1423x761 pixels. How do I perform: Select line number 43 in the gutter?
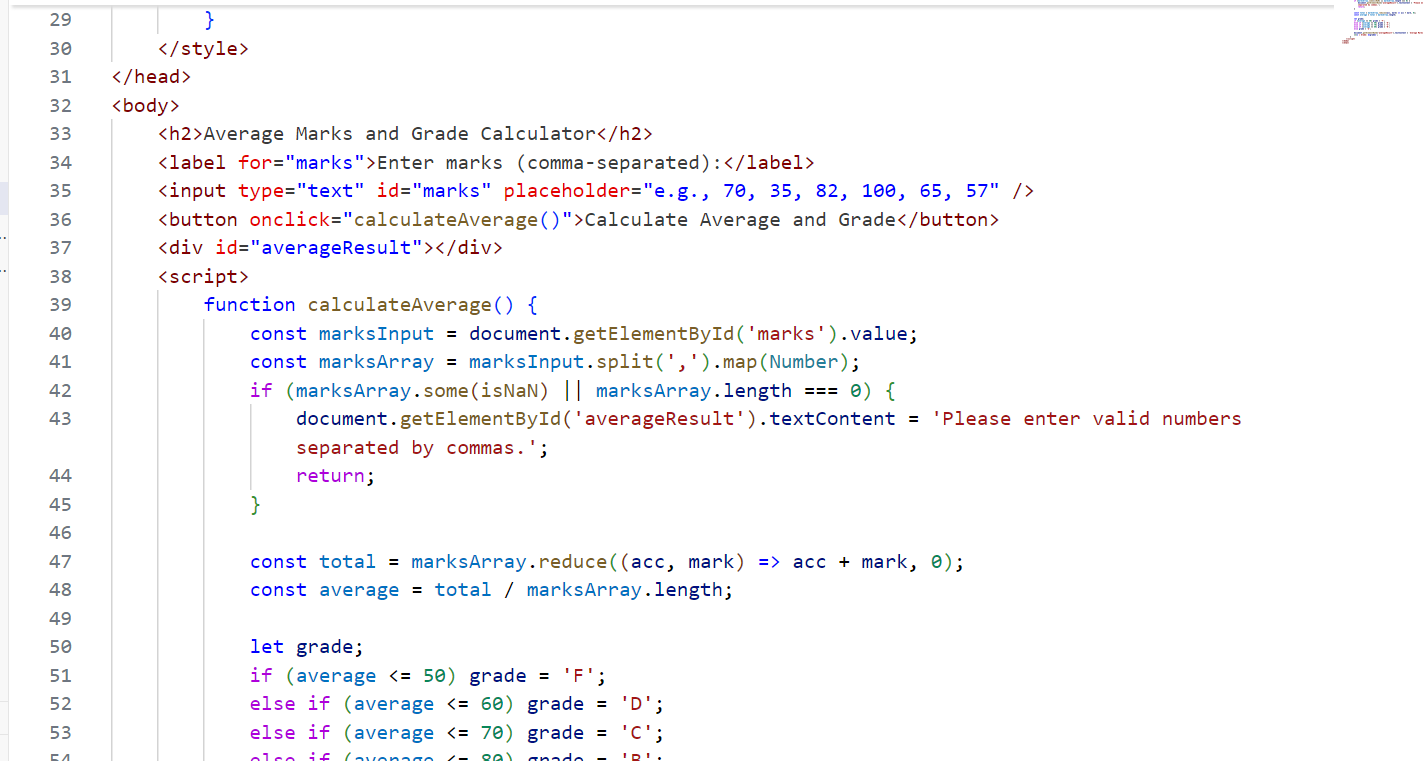[60, 418]
